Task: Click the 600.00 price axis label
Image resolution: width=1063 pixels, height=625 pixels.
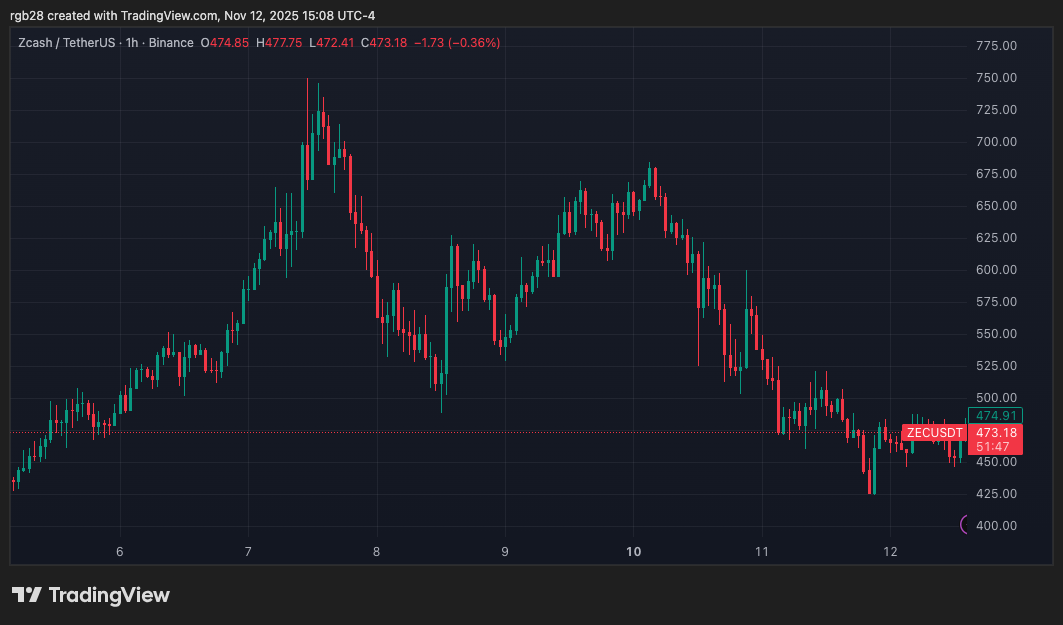Action: 996,270
